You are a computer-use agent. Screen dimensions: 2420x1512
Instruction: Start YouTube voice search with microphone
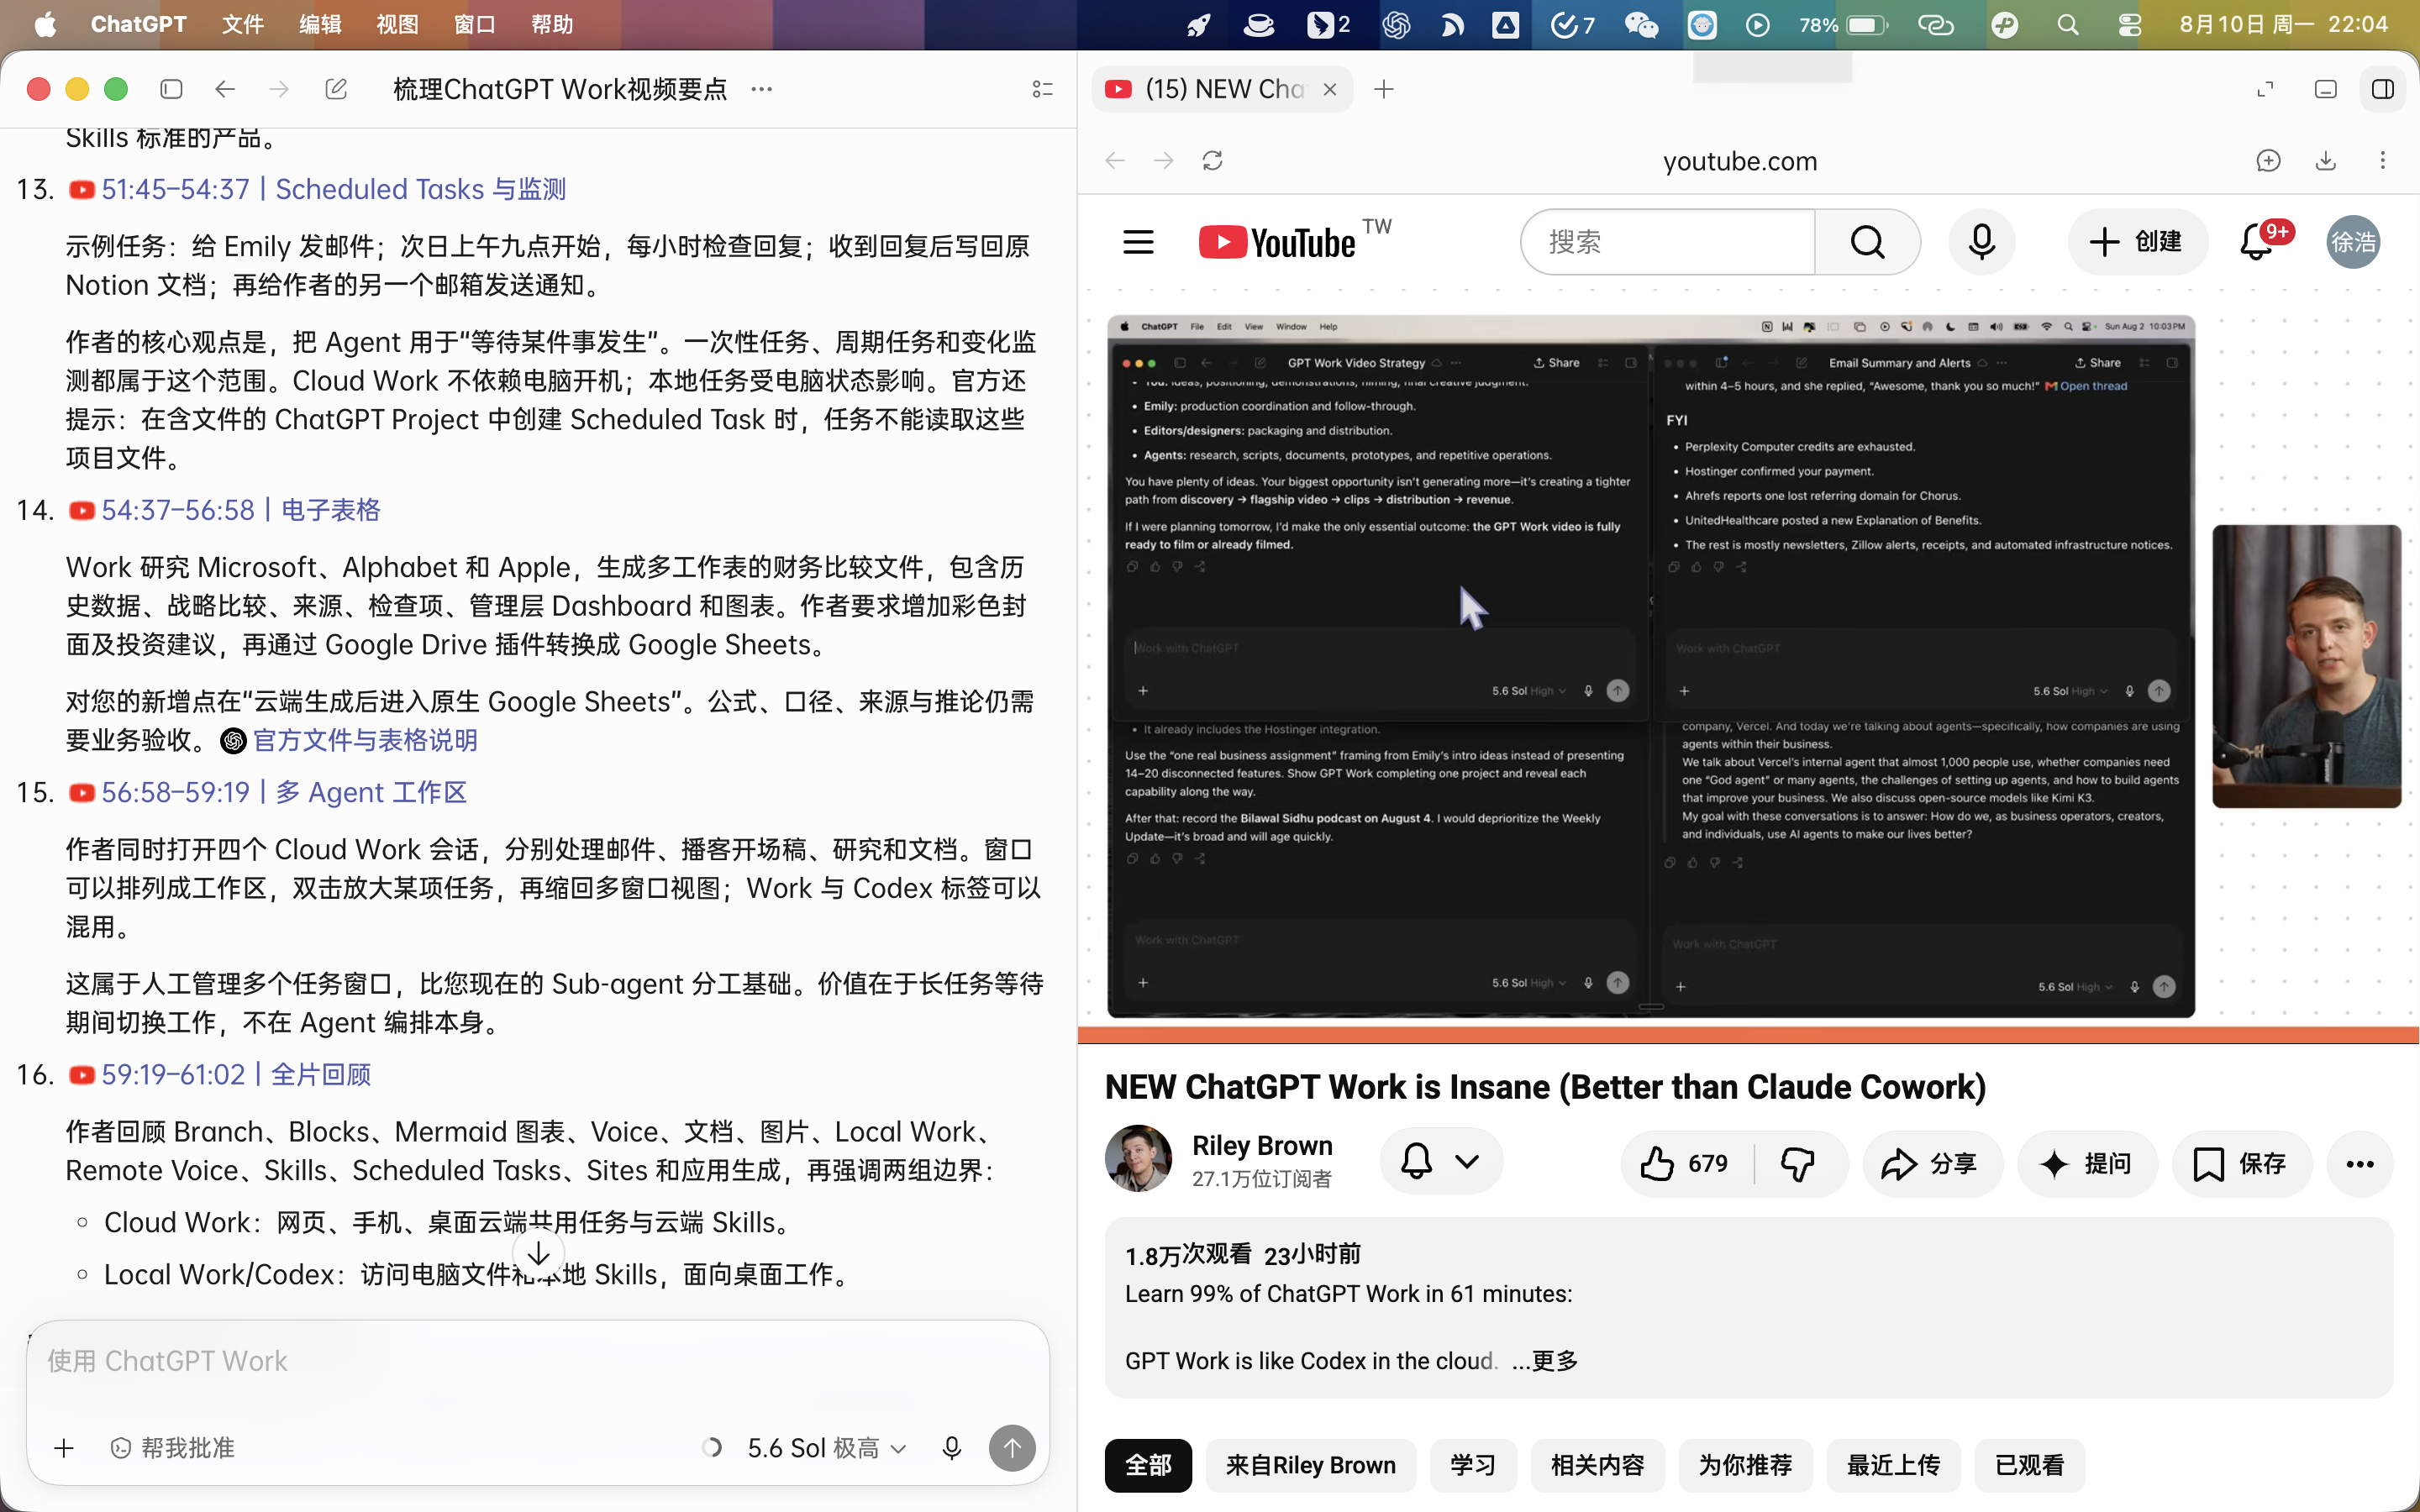coord(1981,242)
